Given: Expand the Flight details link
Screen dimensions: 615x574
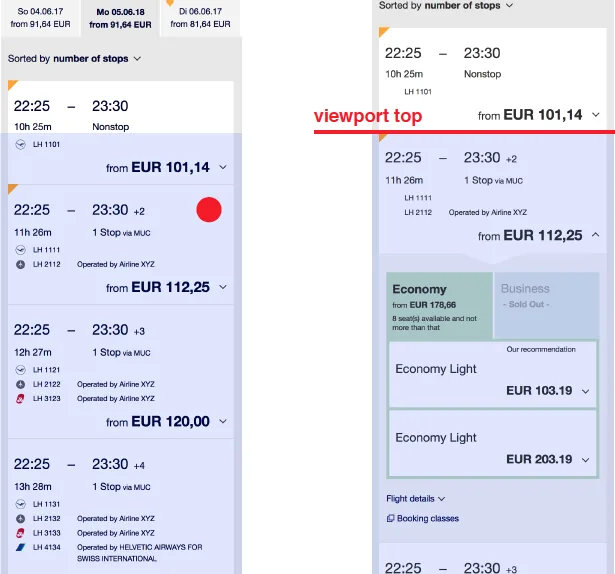Looking at the screenshot, I should [415, 498].
